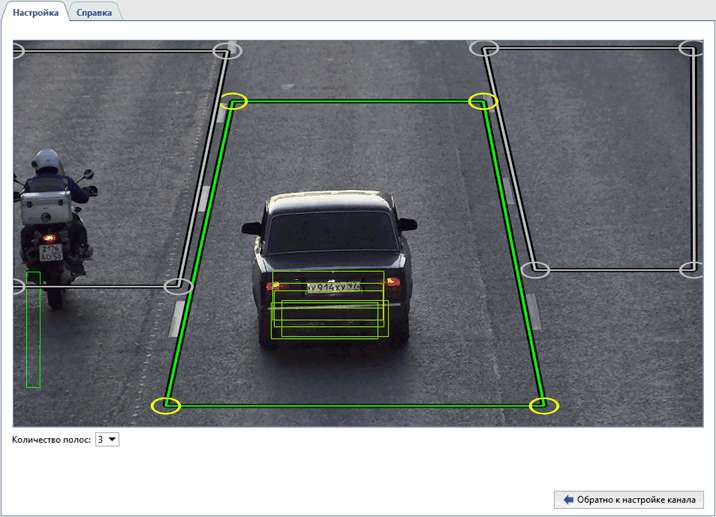Click Обратно к настройке канала button
The height and width of the screenshot is (517, 716).
(628, 499)
